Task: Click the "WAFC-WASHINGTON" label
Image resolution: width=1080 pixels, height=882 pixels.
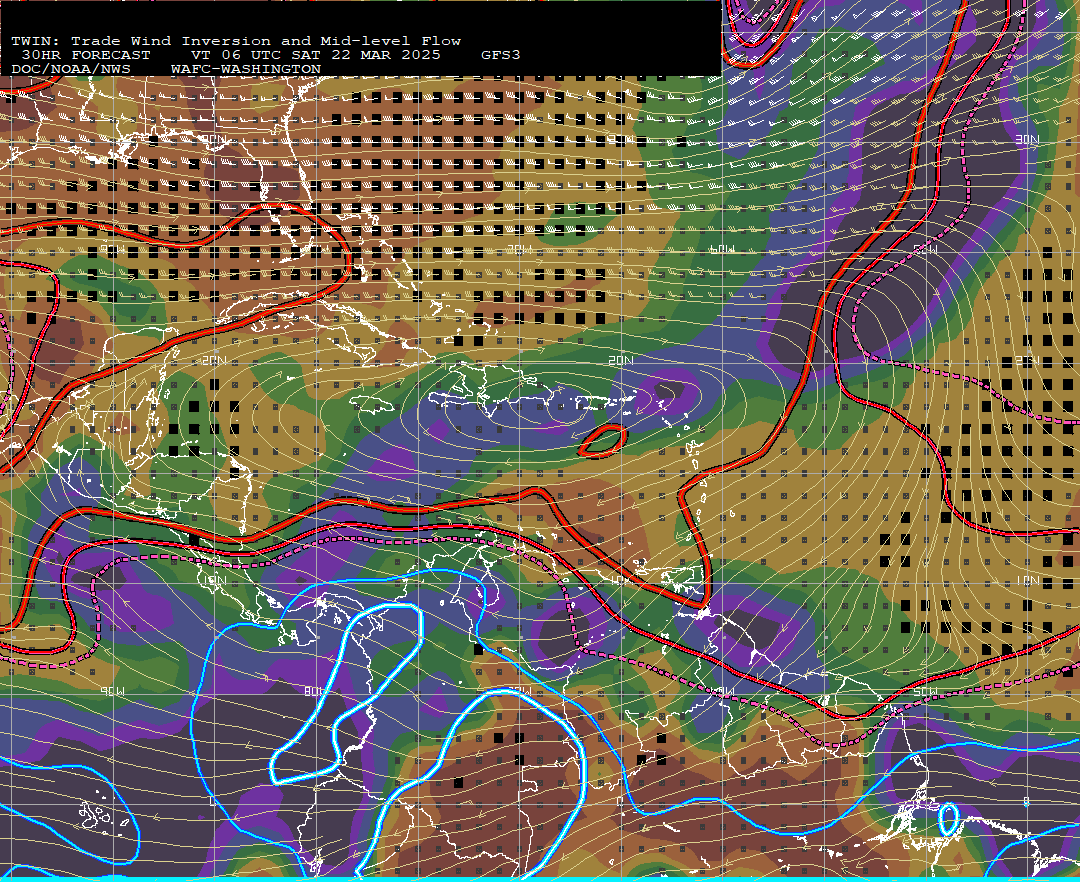Action: coord(245,70)
